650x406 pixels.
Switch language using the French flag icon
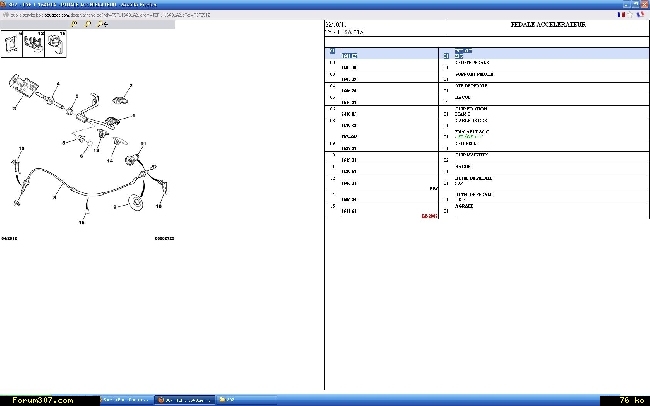pos(621,15)
